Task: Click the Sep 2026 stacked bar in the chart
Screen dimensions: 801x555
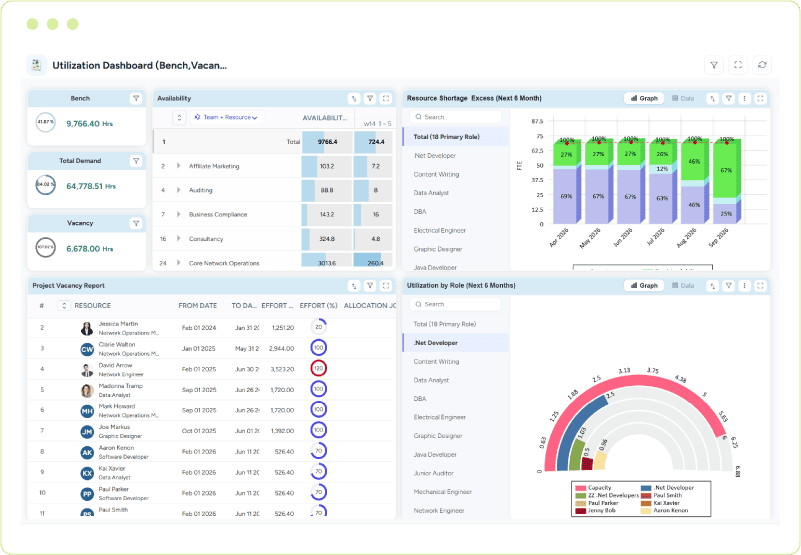Action: (726, 181)
